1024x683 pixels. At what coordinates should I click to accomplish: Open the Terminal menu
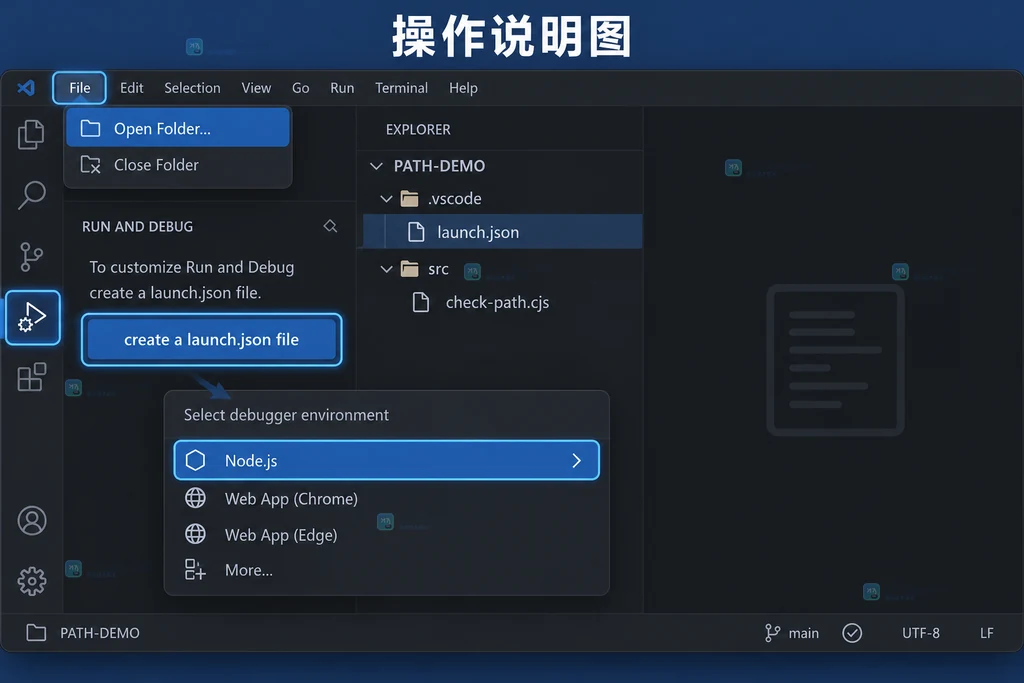click(402, 87)
